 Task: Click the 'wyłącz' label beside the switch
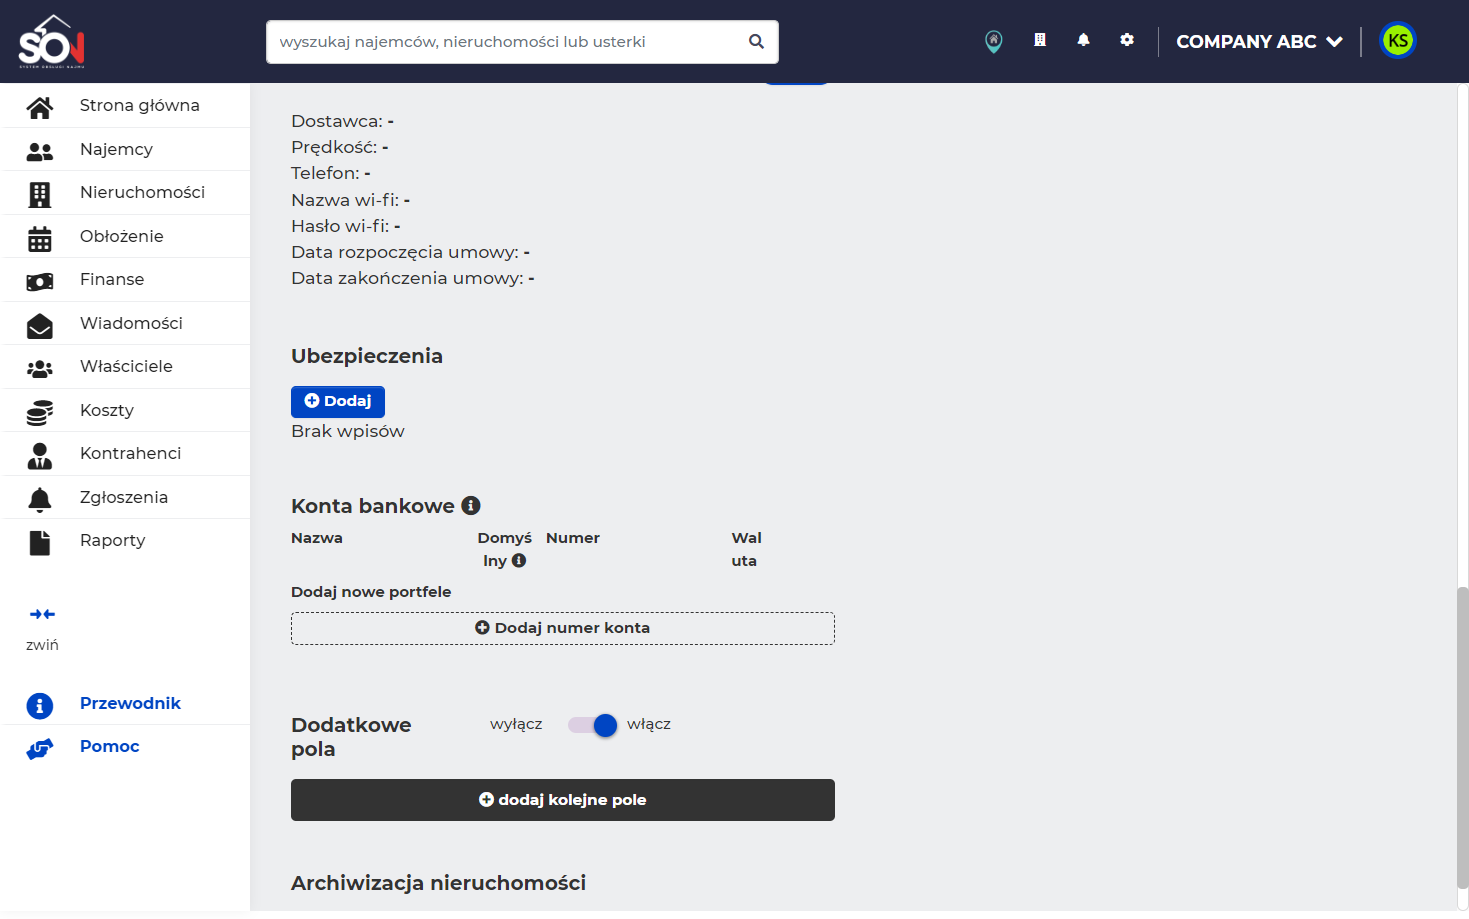[516, 724]
